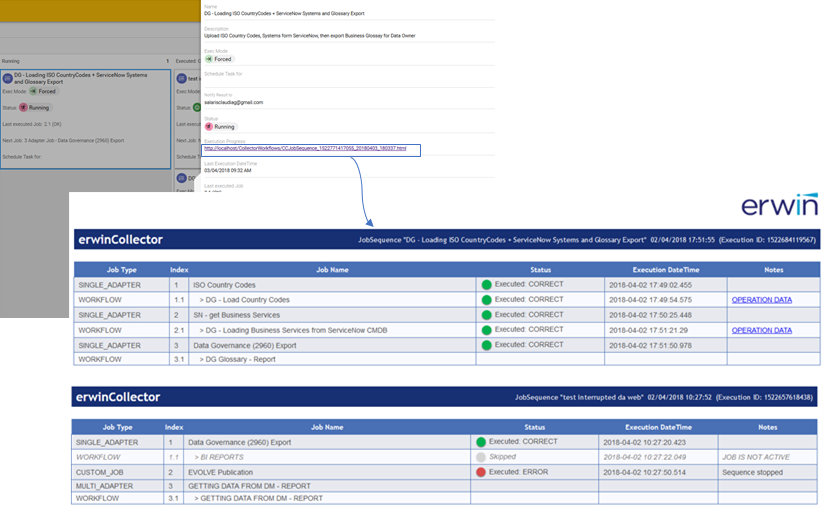Click the 'Sequence stopped' note
Viewport: 824px width, 507px height.
tap(752, 472)
